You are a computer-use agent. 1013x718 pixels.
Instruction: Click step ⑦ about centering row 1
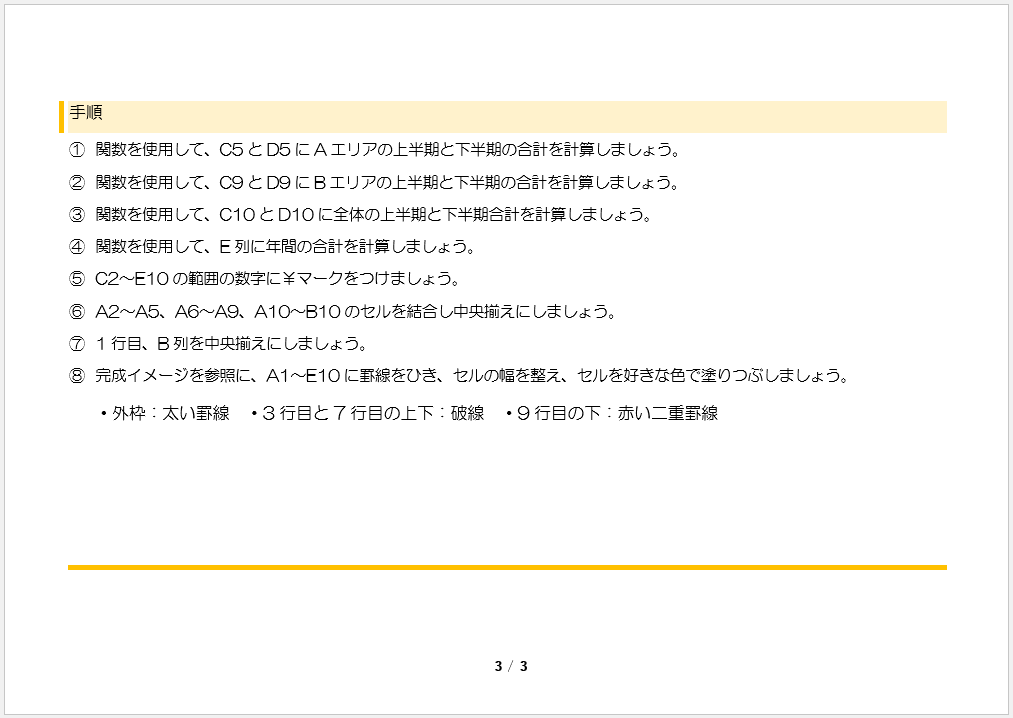(x=218, y=343)
